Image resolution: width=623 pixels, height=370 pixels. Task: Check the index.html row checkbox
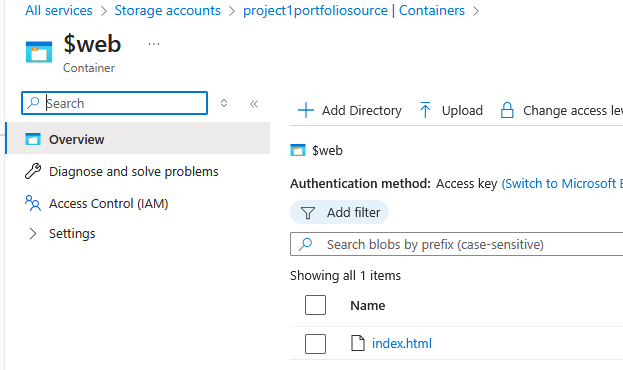pyautogui.click(x=315, y=343)
